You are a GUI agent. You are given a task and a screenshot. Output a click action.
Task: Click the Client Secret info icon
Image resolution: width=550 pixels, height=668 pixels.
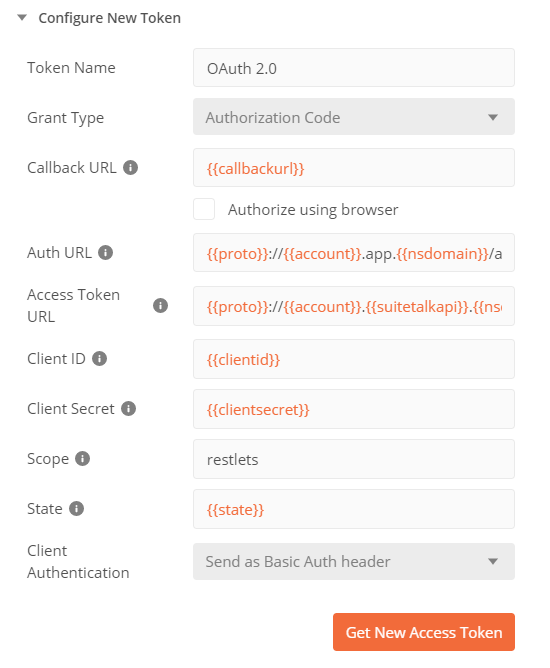point(128,409)
